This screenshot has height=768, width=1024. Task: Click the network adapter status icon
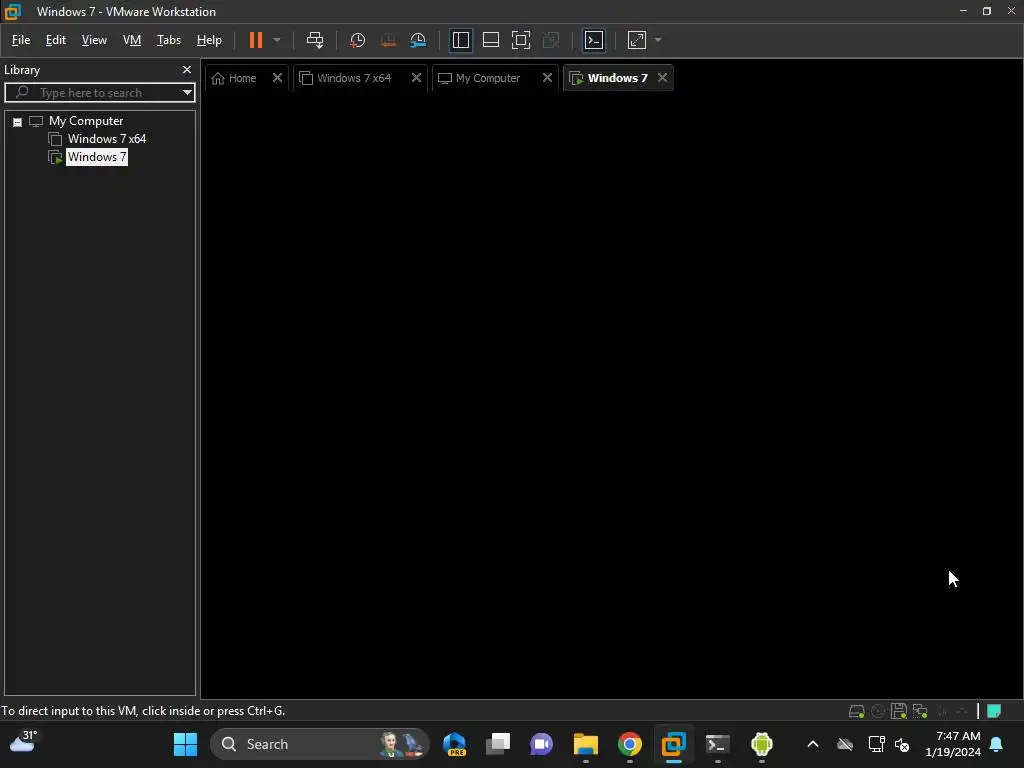(920, 711)
